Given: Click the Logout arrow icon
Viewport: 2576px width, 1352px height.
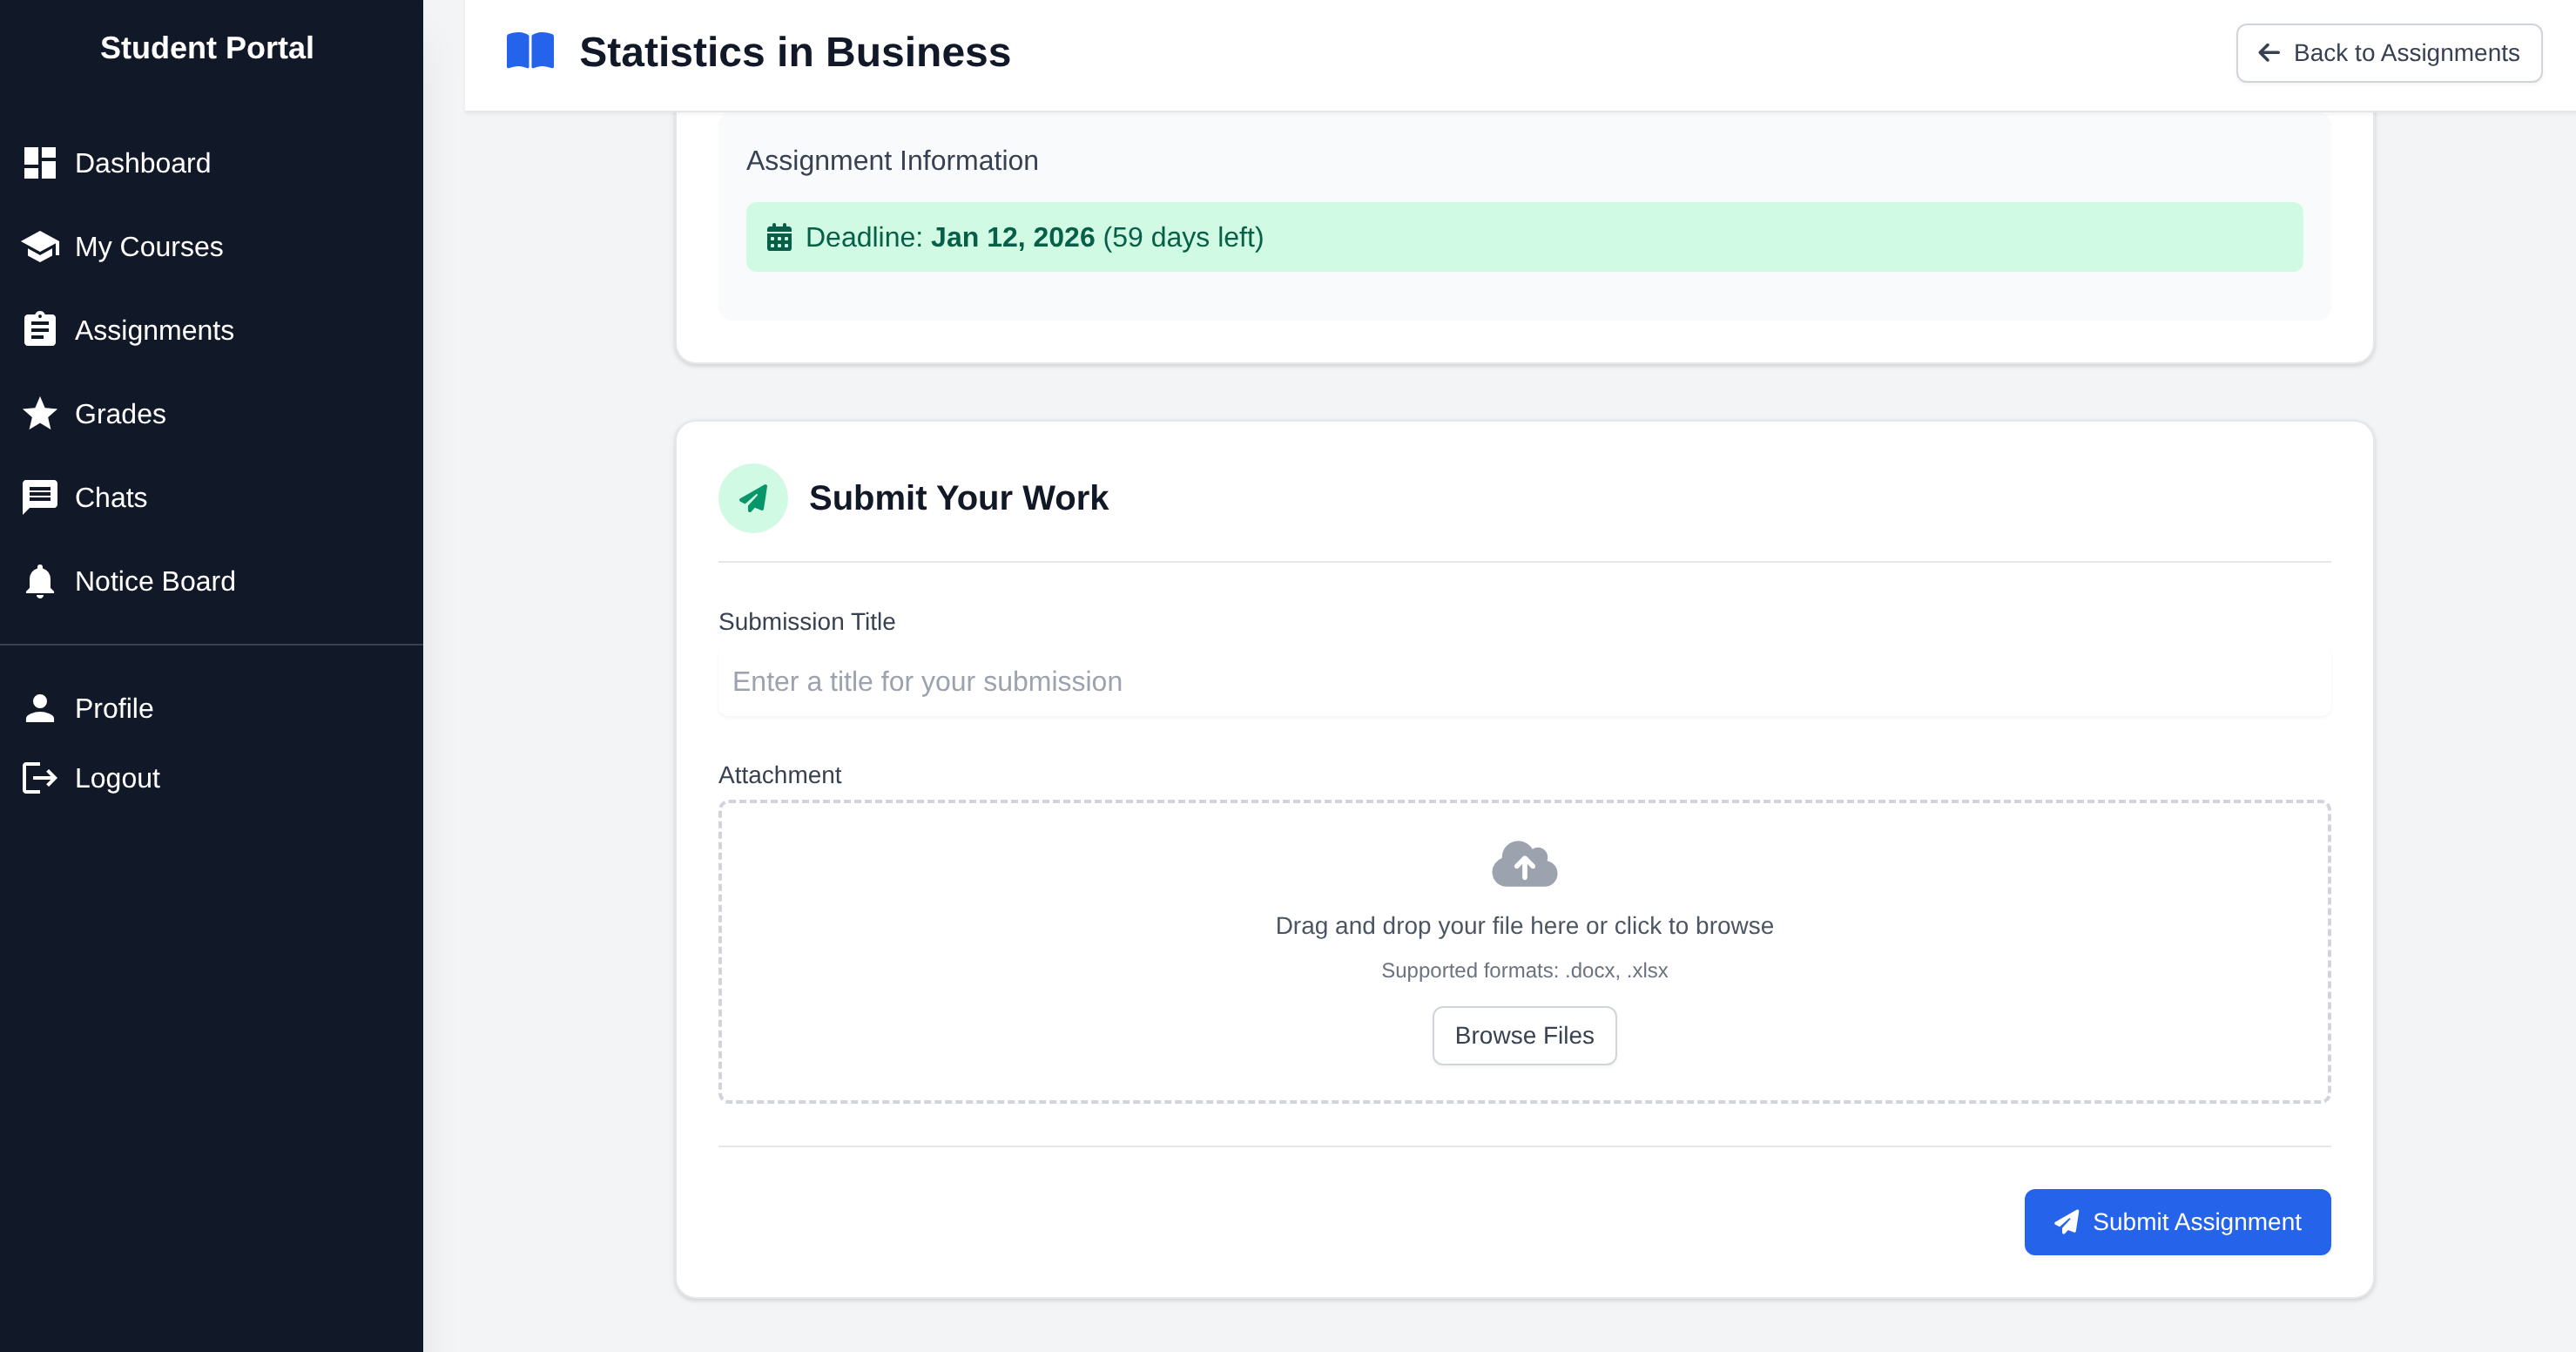Looking at the screenshot, I should pyautogui.click(x=40, y=778).
